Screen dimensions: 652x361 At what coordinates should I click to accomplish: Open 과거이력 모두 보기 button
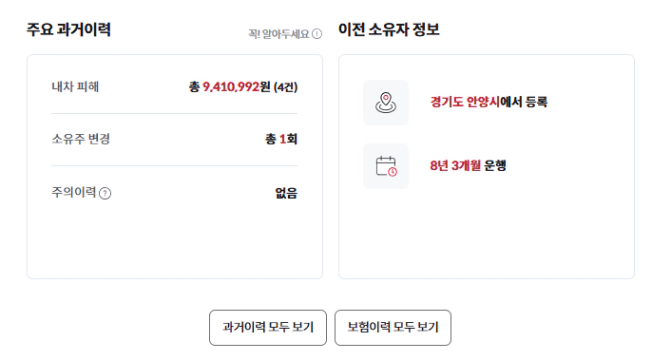click(268, 328)
